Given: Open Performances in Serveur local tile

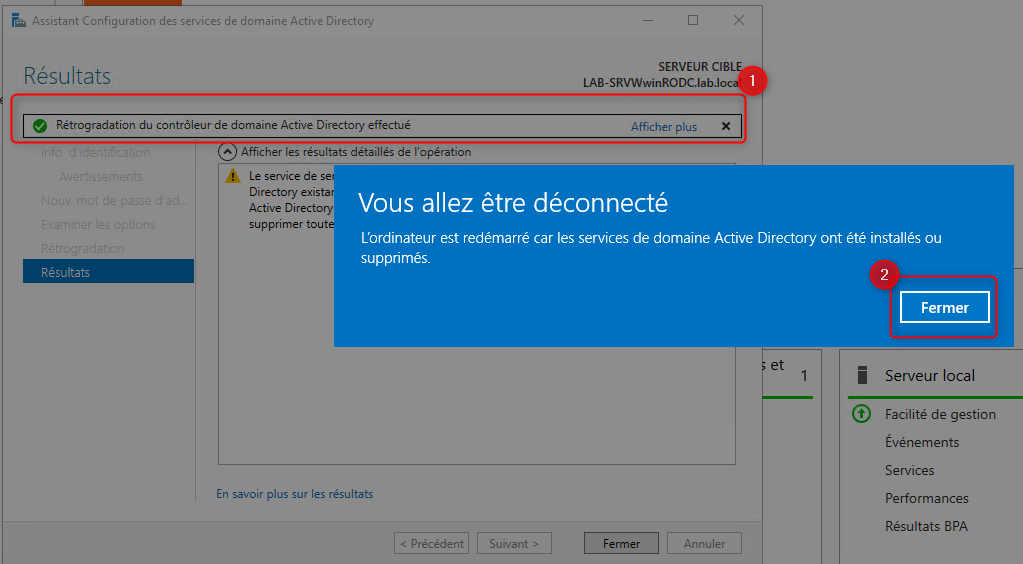Looking at the screenshot, I should pyautogui.click(x=926, y=498).
